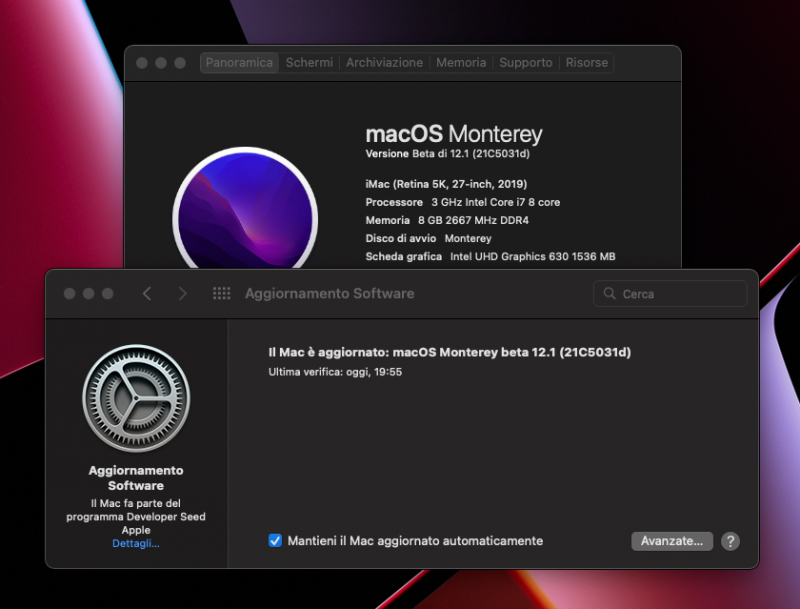Click 'macOS Monterey' title text
The height and width of the screenshot is (609, 800).
tap(454, 134)
